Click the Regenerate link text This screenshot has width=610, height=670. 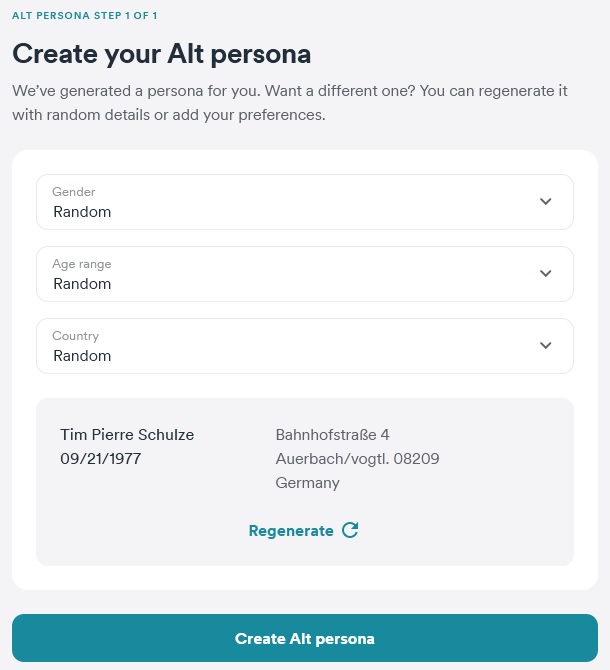point(291,531)
